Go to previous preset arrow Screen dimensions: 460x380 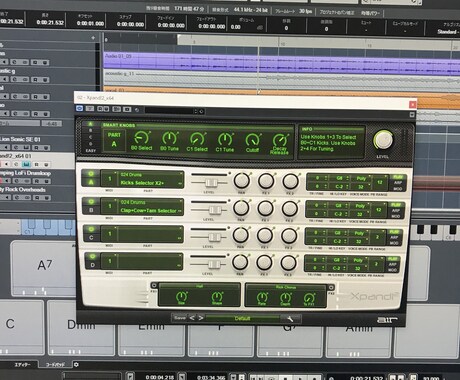click(192, 318)
